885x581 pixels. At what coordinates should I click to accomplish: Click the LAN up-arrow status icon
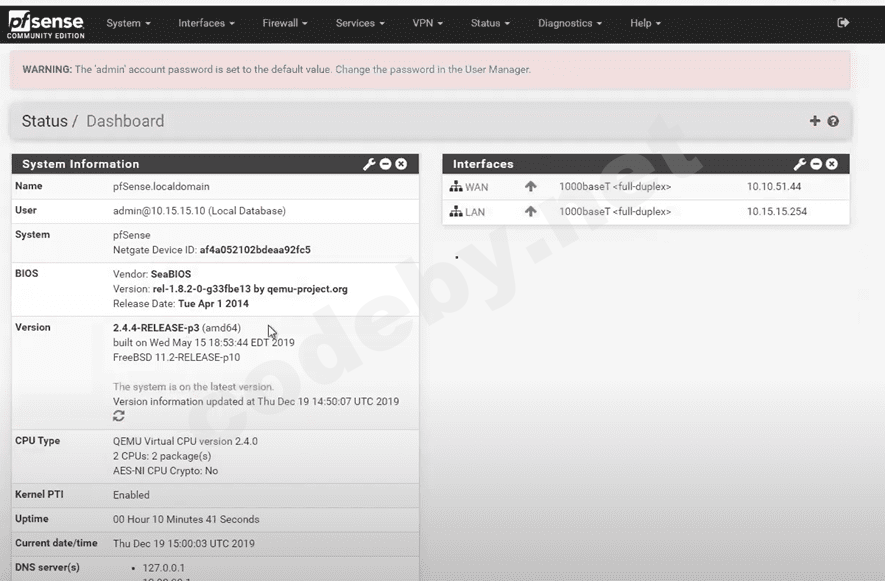(x=531, y=212)
